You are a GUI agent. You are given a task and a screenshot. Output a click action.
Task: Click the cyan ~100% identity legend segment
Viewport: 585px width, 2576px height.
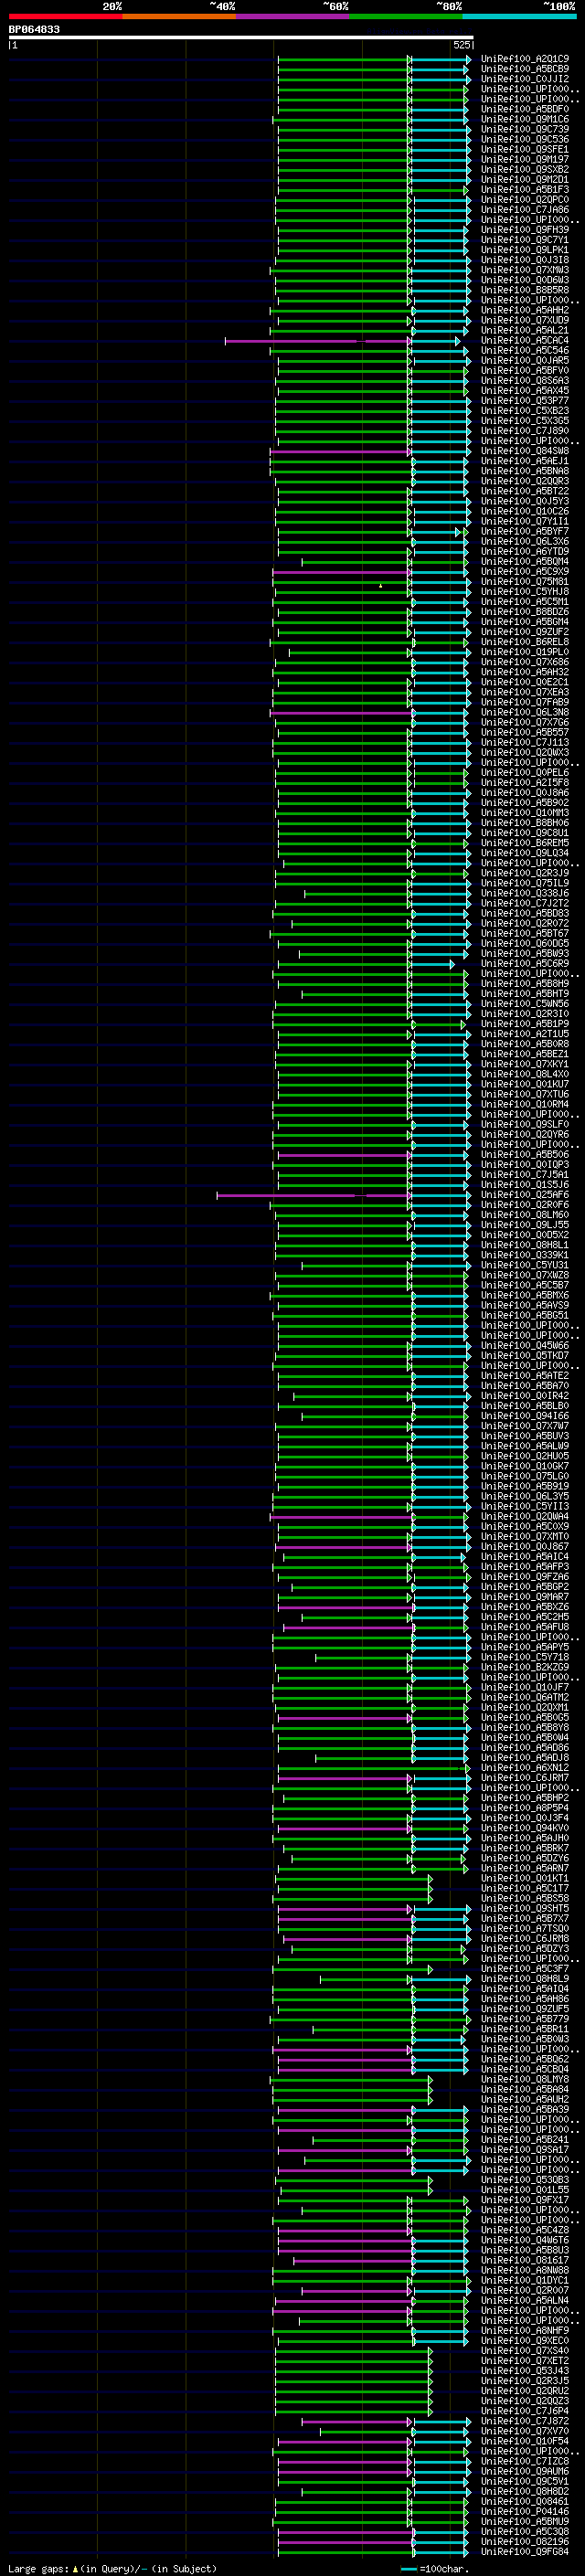(x=519, y=16)
